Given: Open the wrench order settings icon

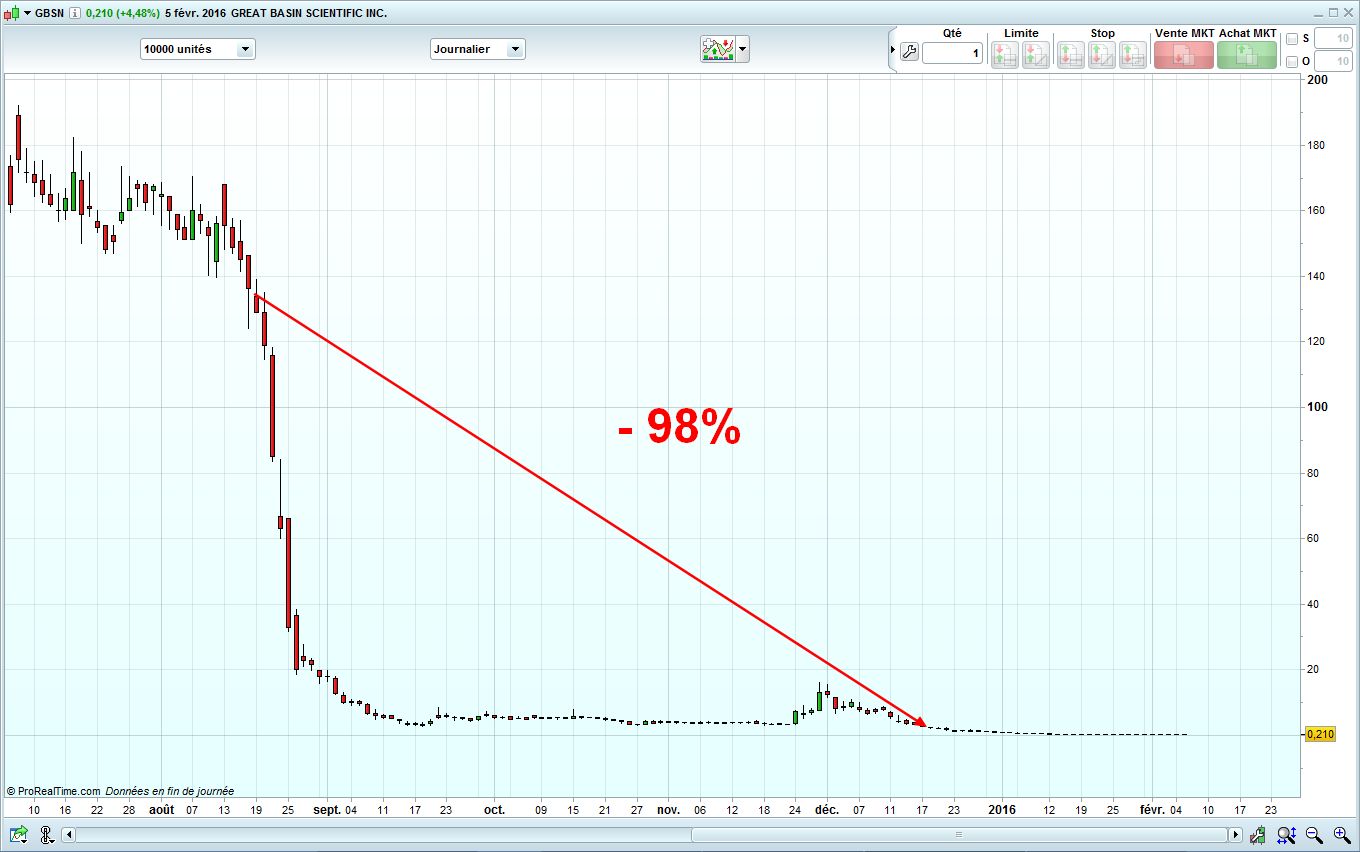Looking at the screenshot, I should pos(909,52).
